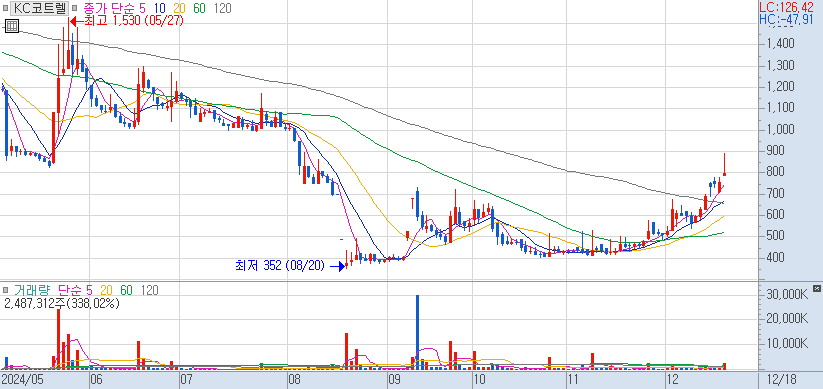The width and height of the screenshot is (823, 389).
Task: Click the 1,100 price axis label
Action: tap(779, 108)
